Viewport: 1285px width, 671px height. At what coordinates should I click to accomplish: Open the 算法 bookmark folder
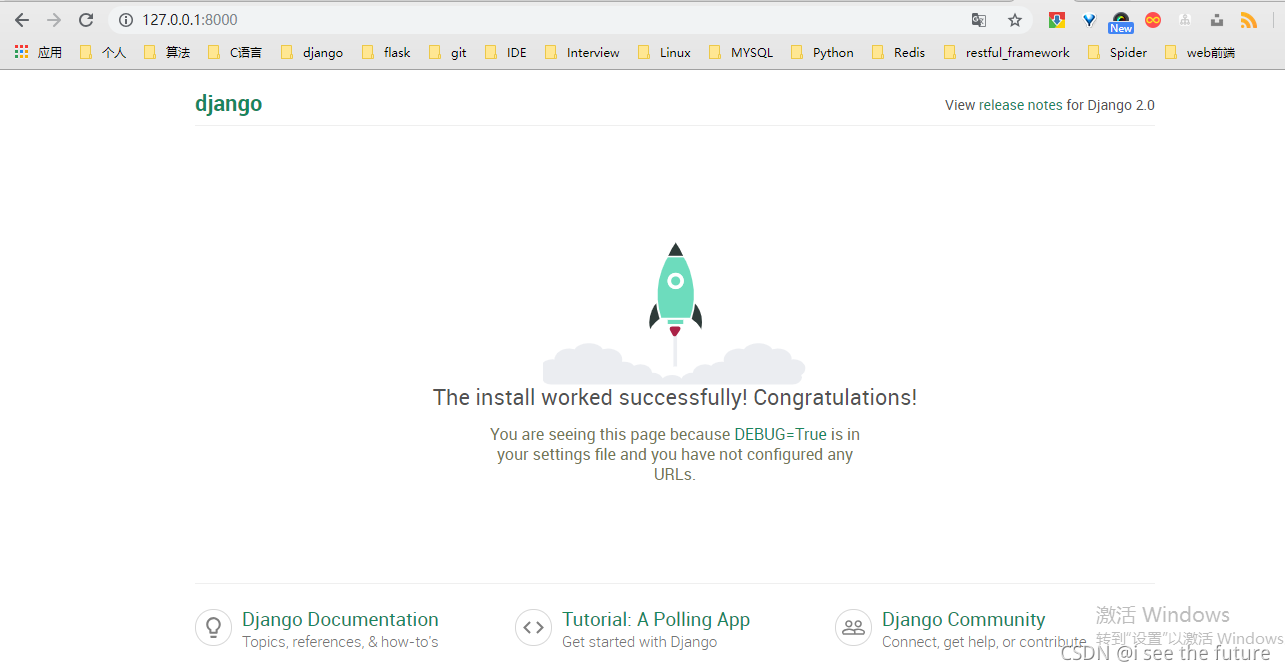pyautogui.click(x=167, y=52)
